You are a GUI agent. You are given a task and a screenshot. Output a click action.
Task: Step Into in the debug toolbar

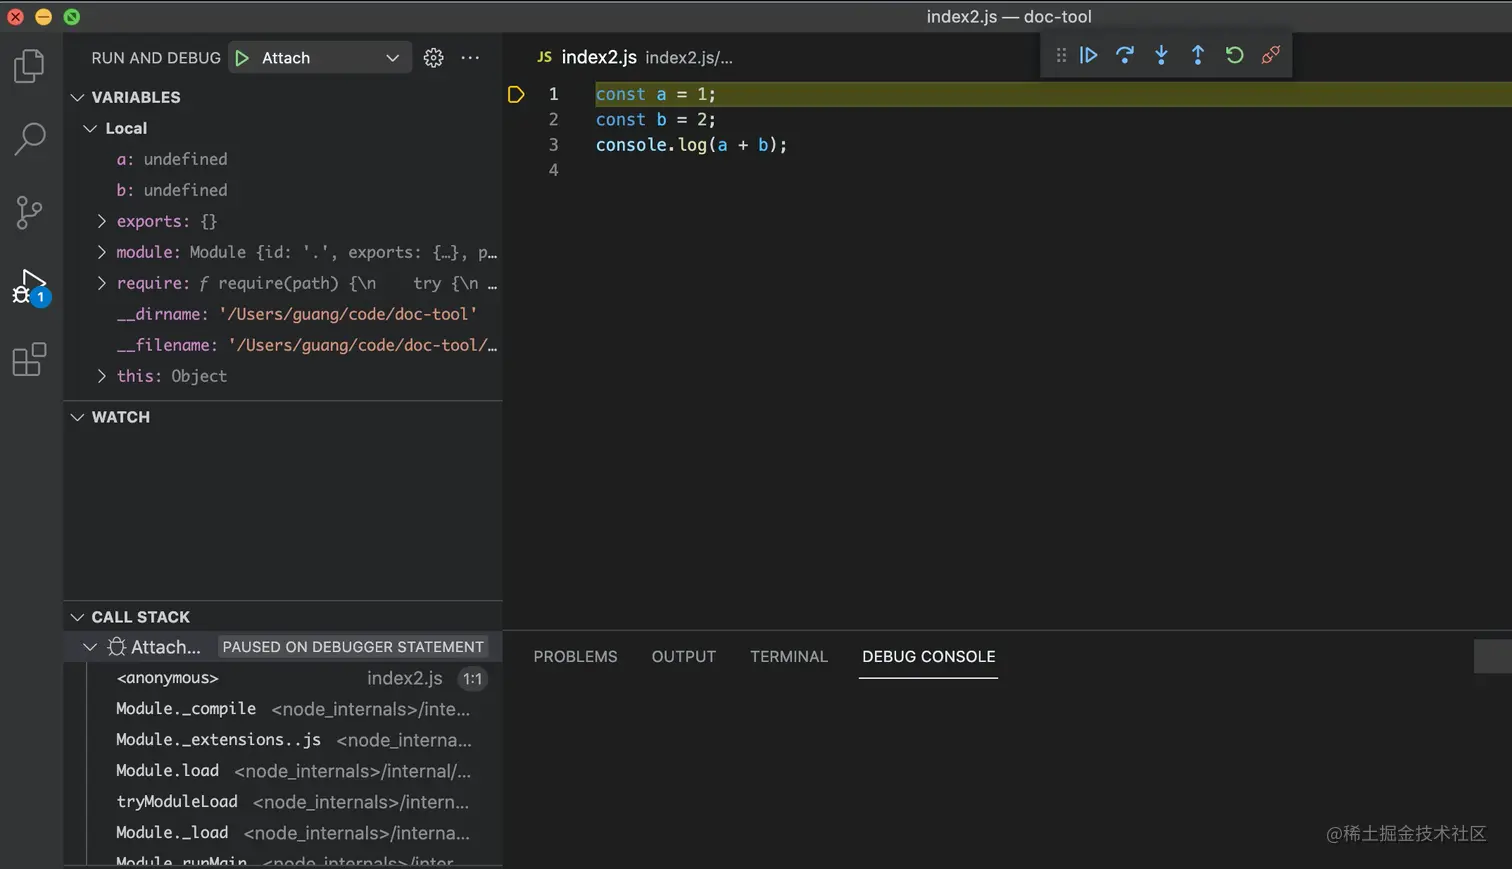pyautogui.click(x=1161, y=55)
